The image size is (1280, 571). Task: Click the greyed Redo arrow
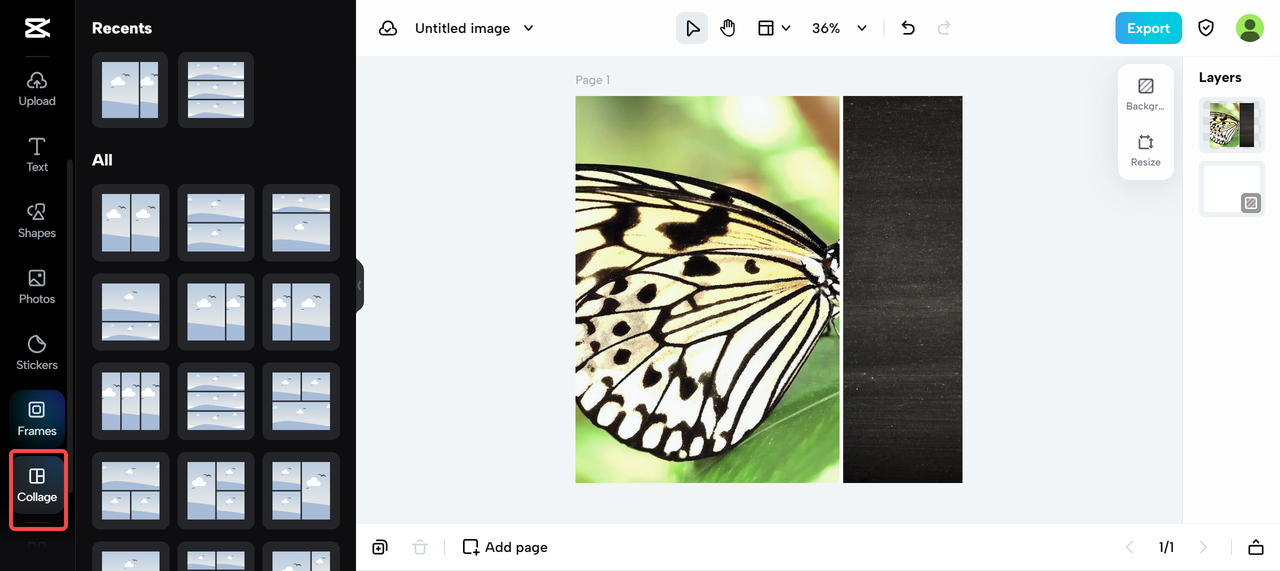(x=944, y=28)
